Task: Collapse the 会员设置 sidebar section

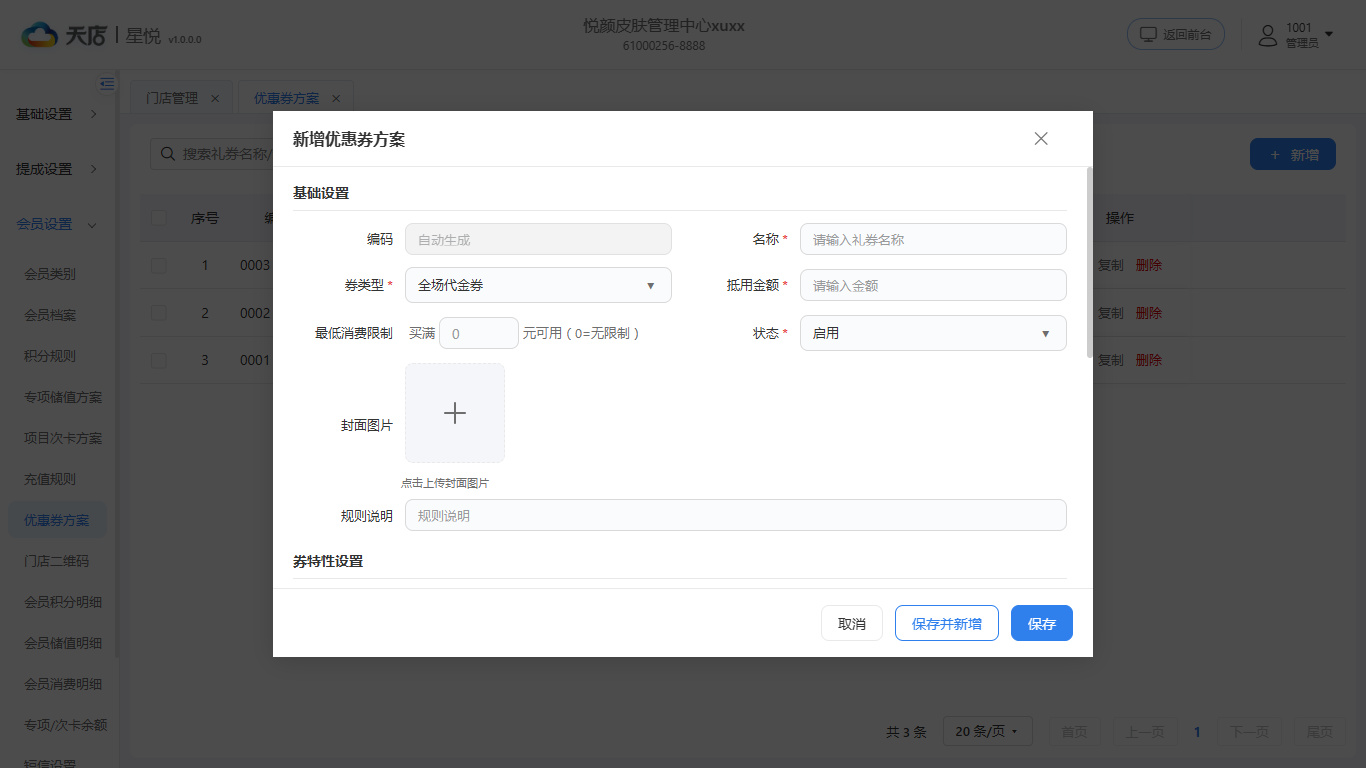Action: pyautogui.click(x=58, y=224)
